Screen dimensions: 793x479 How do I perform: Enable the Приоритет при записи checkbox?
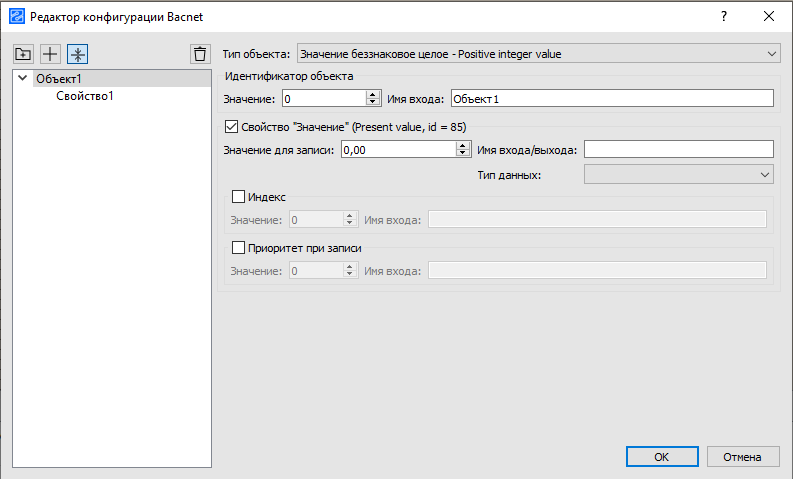tap(238, 247)
